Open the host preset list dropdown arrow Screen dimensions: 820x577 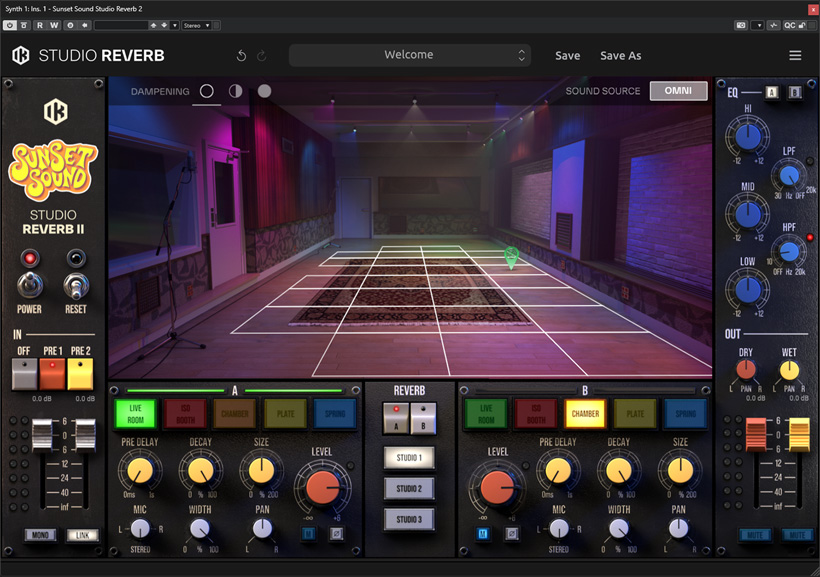[x=175, y=25]
